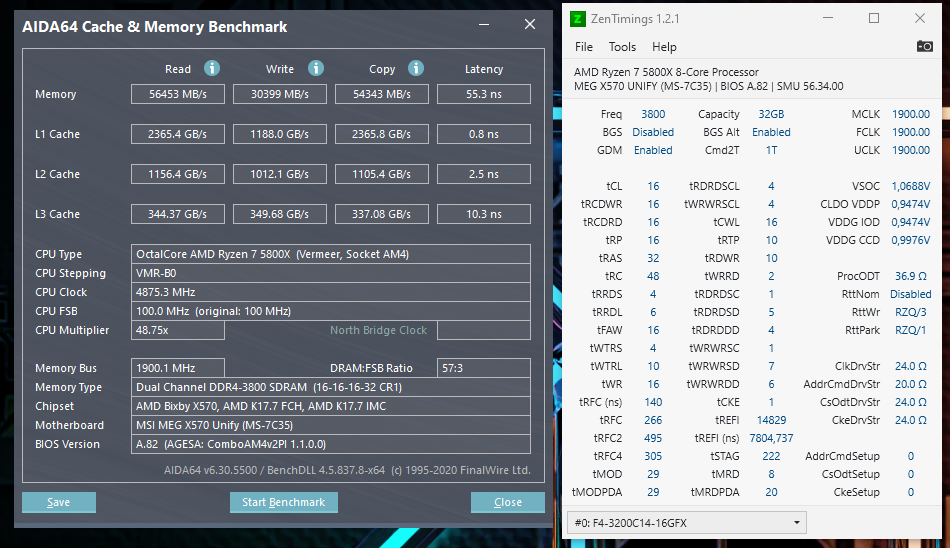Click the ProcODT value 36.9 Ω

tap(911, 276)
